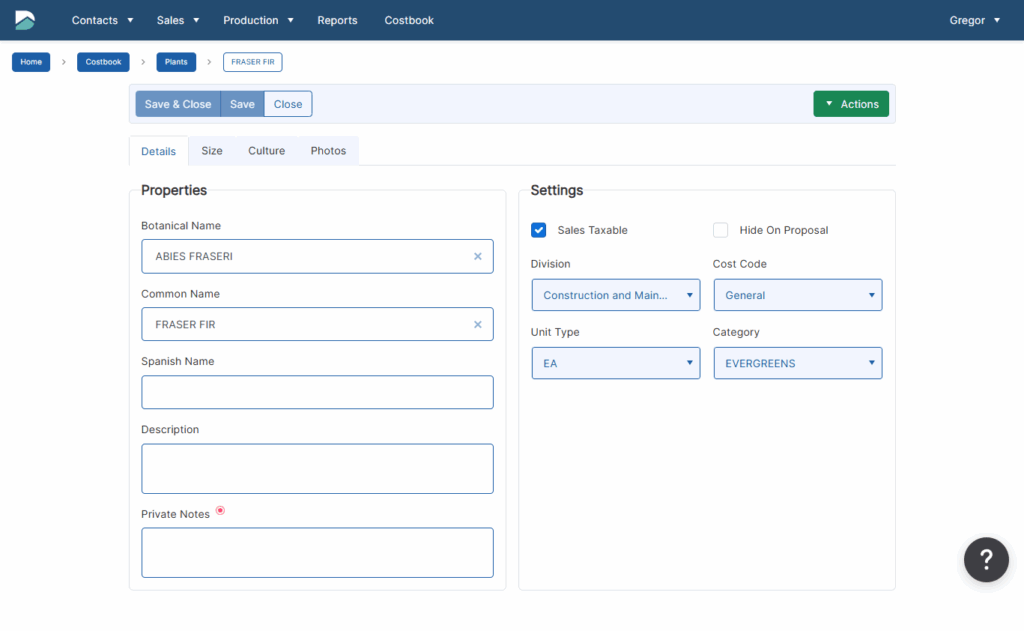Enable the Hide On Proposal checkbox

(720, 230)
